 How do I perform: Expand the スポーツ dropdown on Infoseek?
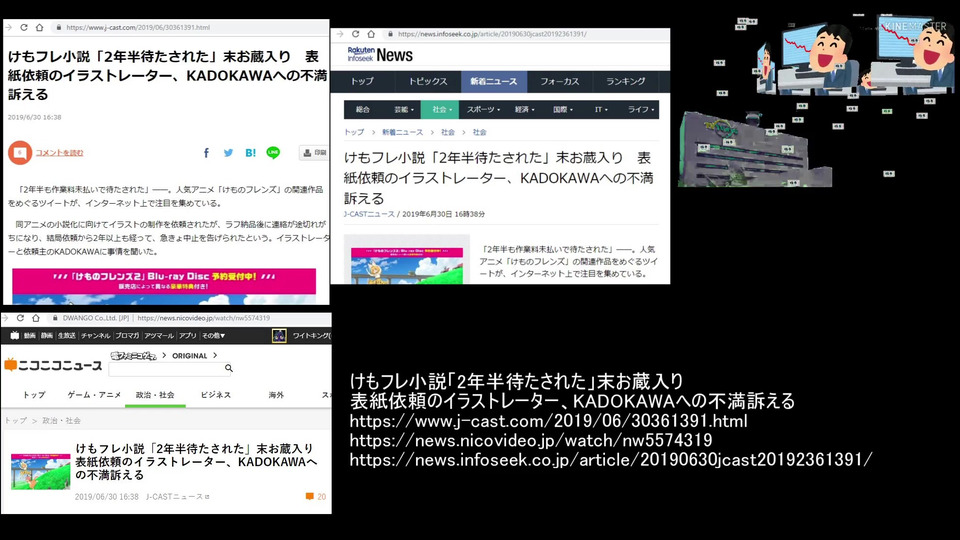(x=484, y=110)
